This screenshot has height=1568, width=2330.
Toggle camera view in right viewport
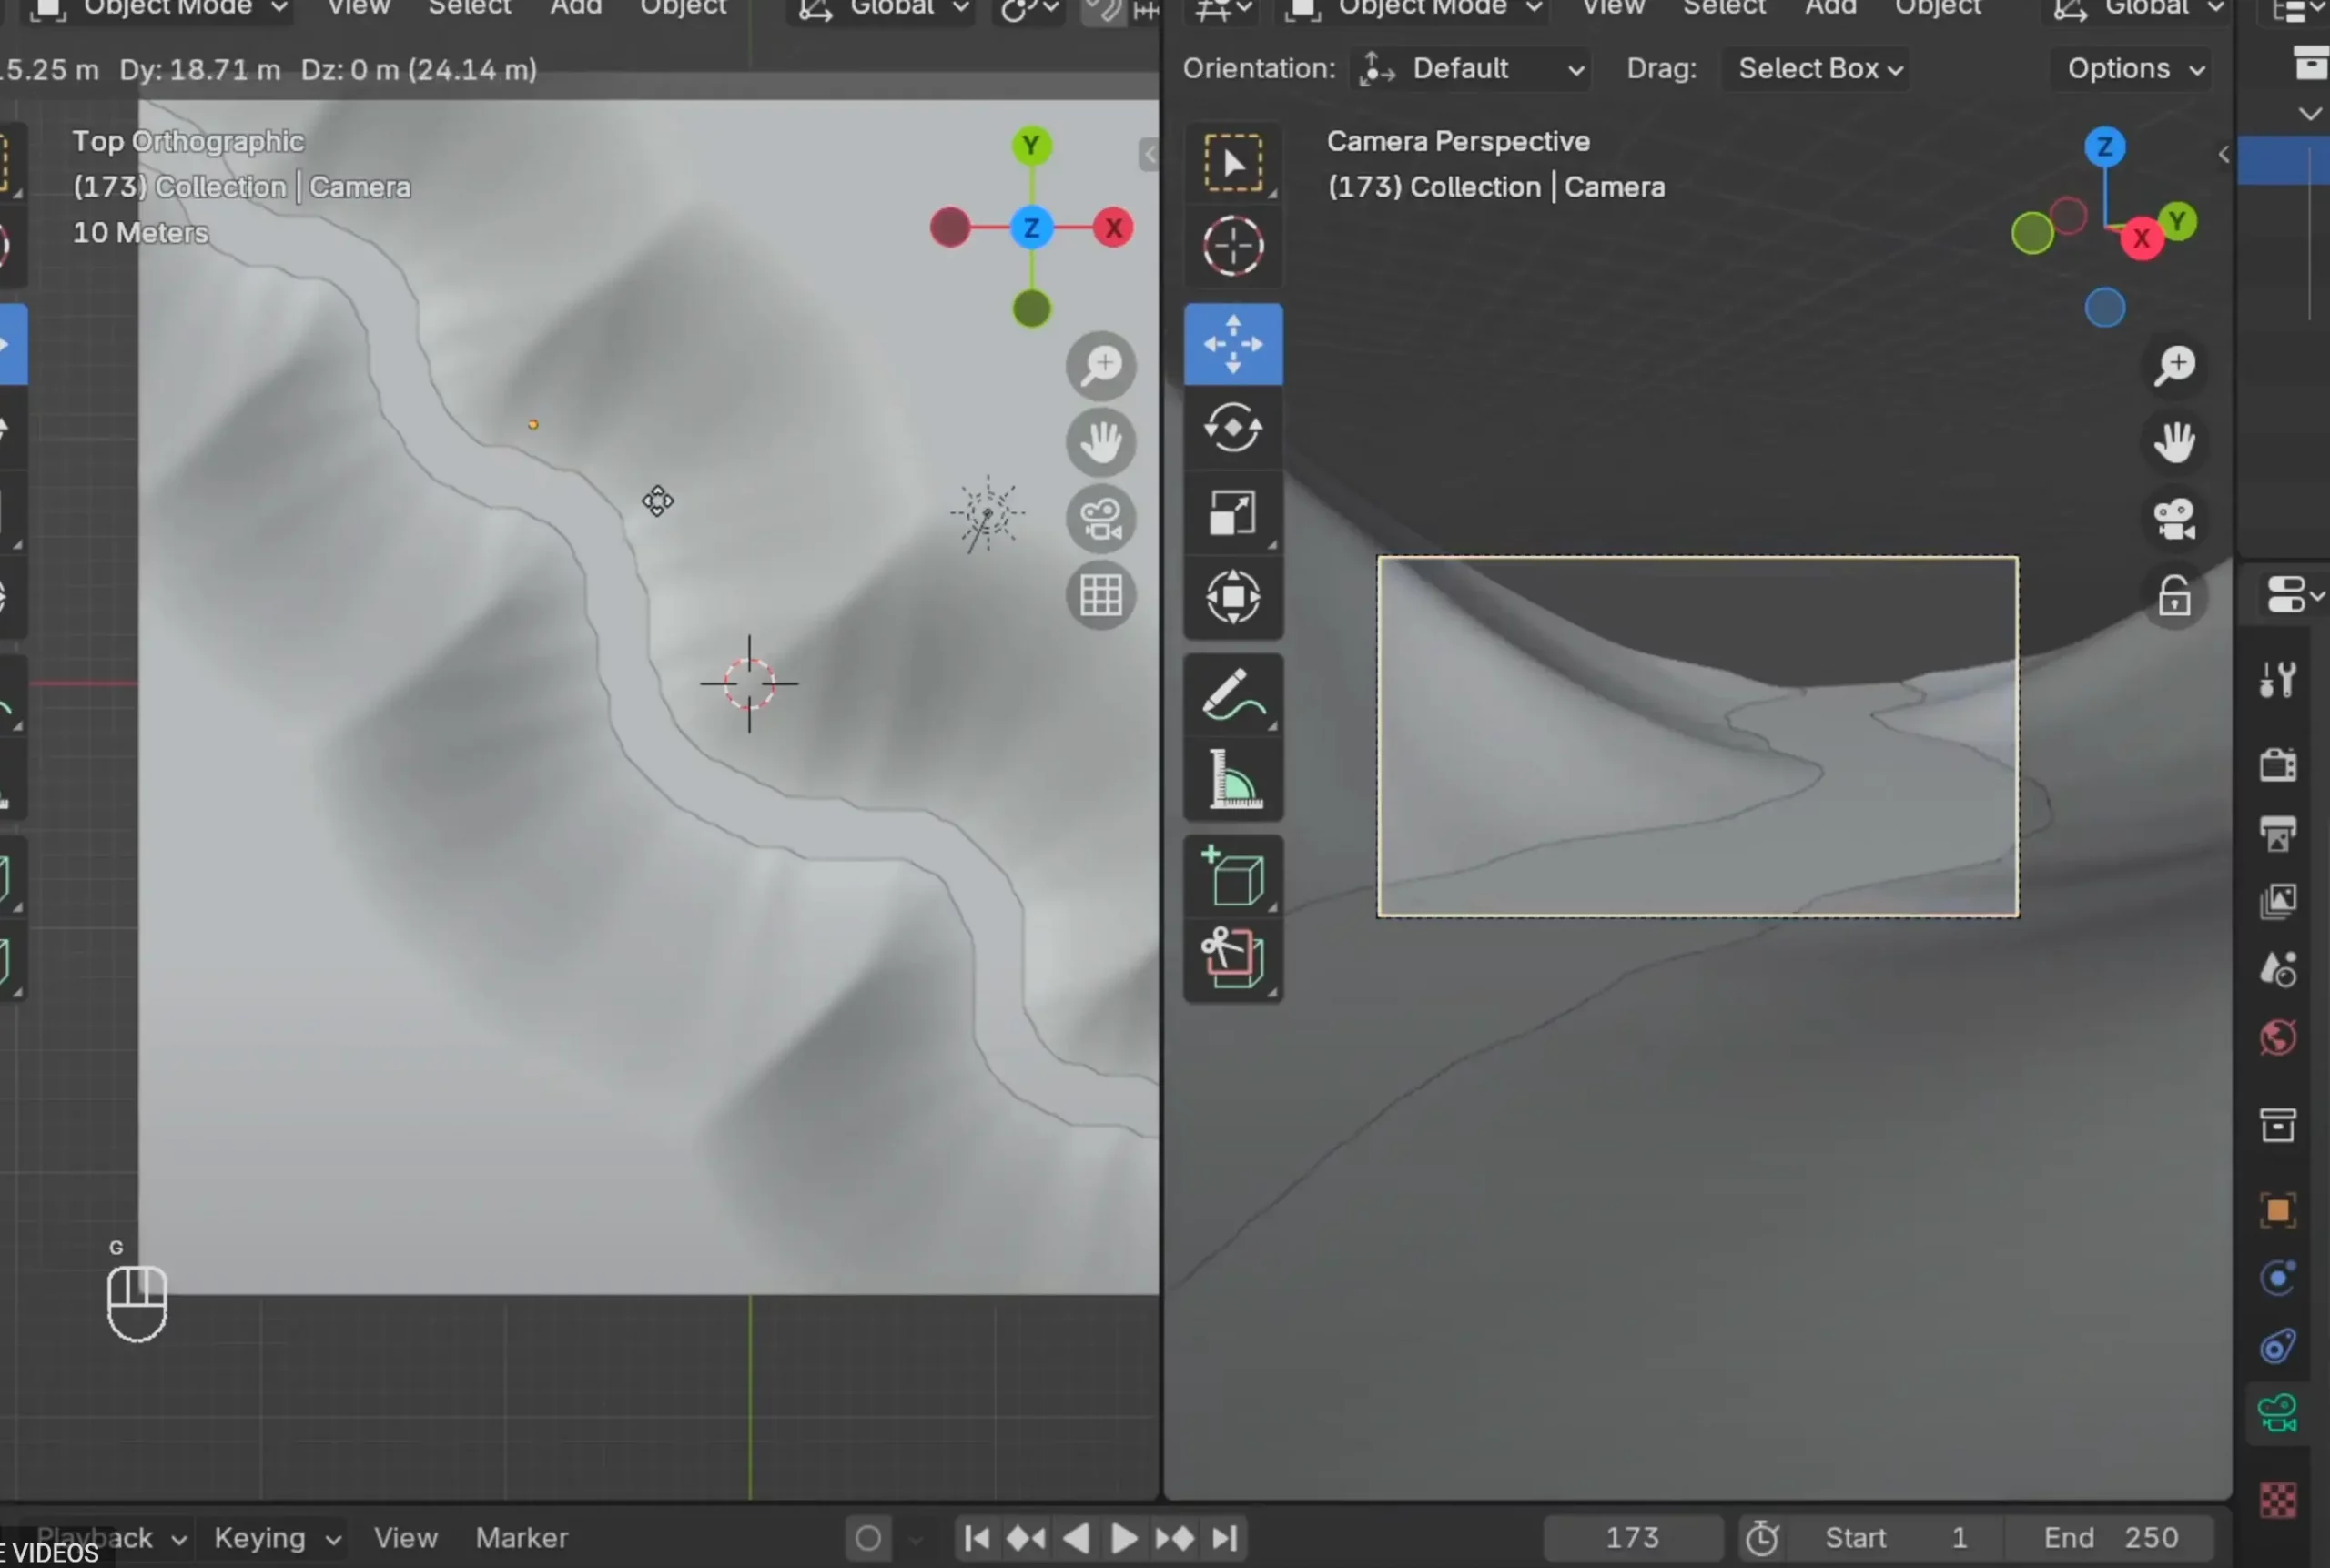click(2174, 519)
